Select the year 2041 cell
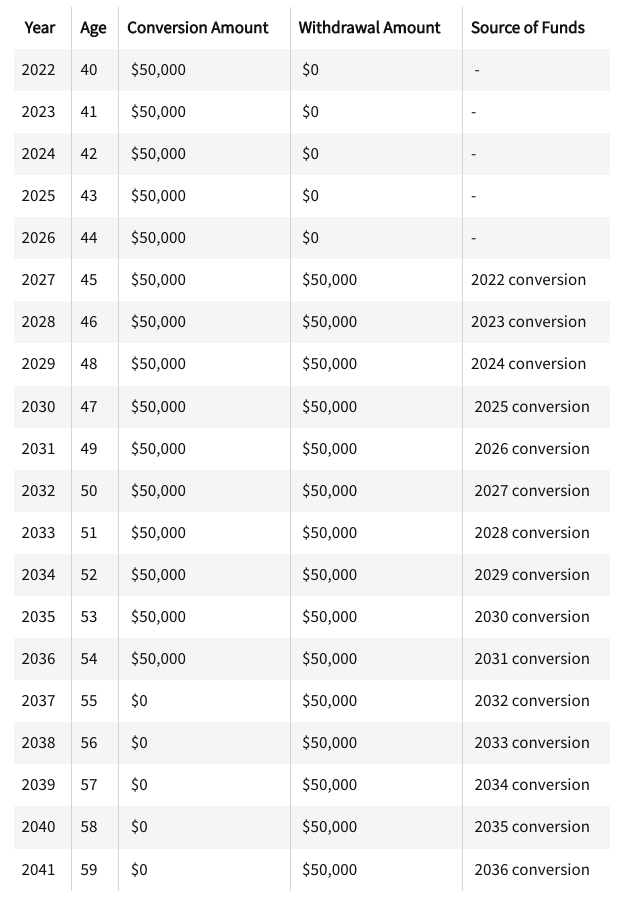This screenshot has height=906, width=620. click(x=39, y=869)
